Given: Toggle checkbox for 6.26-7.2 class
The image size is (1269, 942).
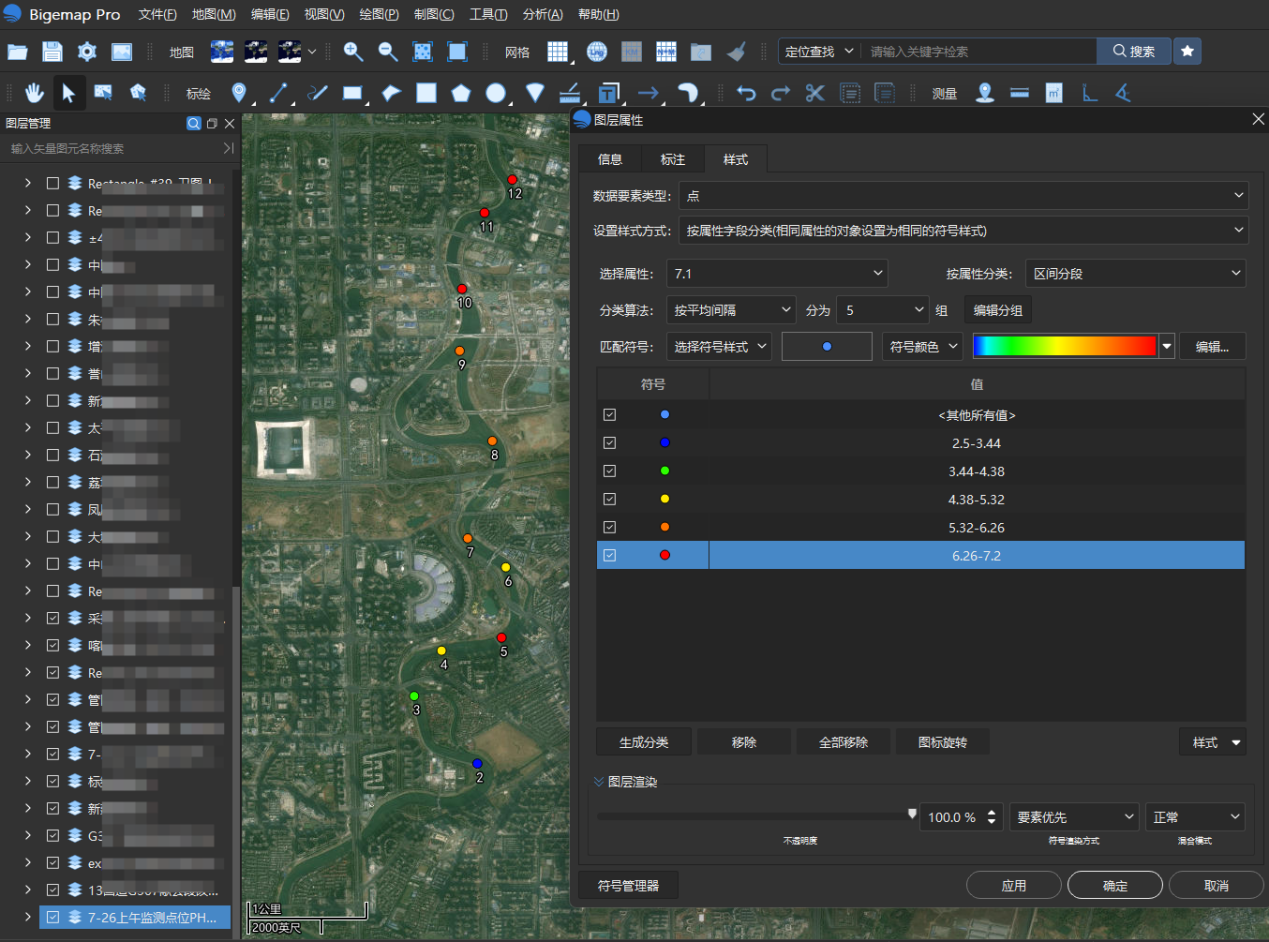Looking at the screenshot, I should (x=610, y=555).
